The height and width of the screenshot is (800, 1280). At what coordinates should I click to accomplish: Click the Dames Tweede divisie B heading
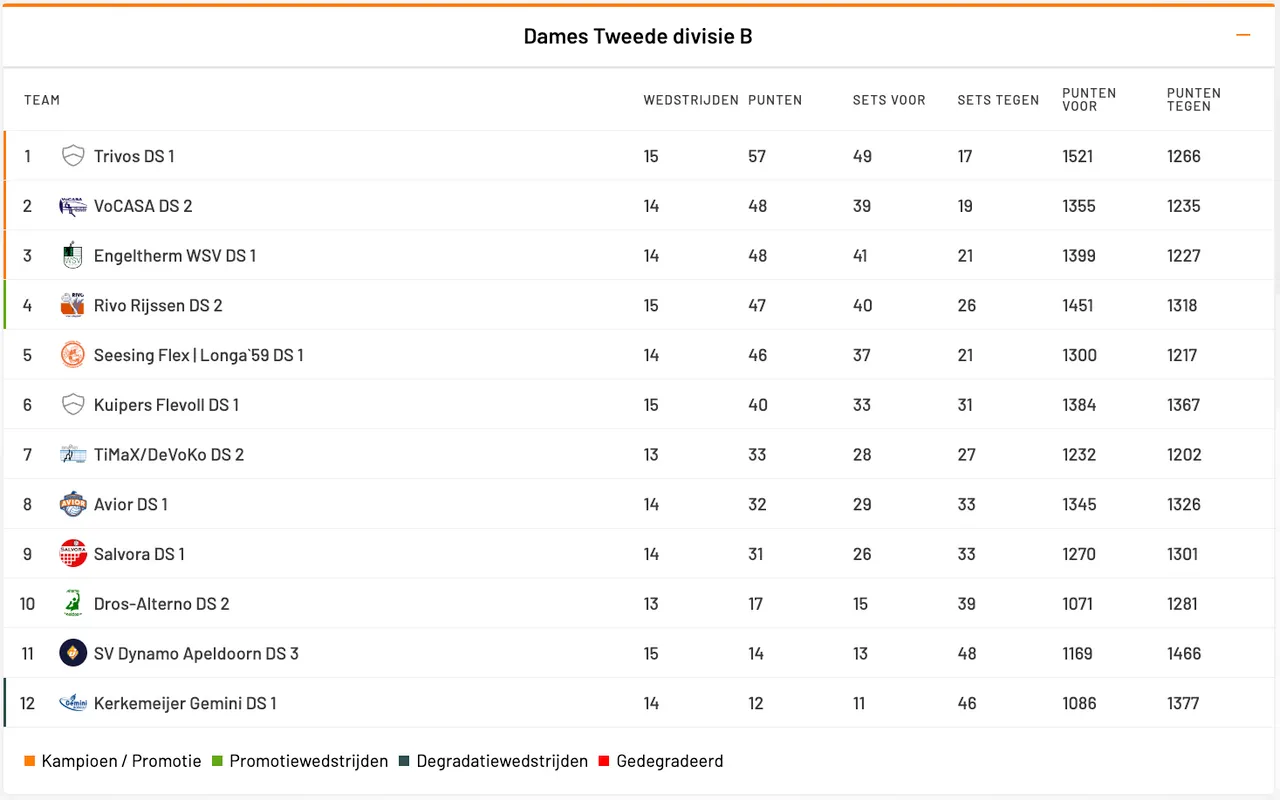coord(638,37)
